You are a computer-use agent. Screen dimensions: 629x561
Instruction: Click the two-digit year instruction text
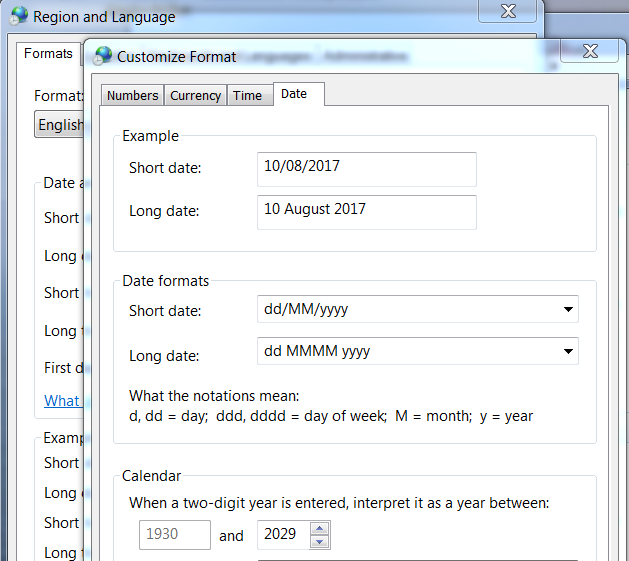(x=339, y=503)
